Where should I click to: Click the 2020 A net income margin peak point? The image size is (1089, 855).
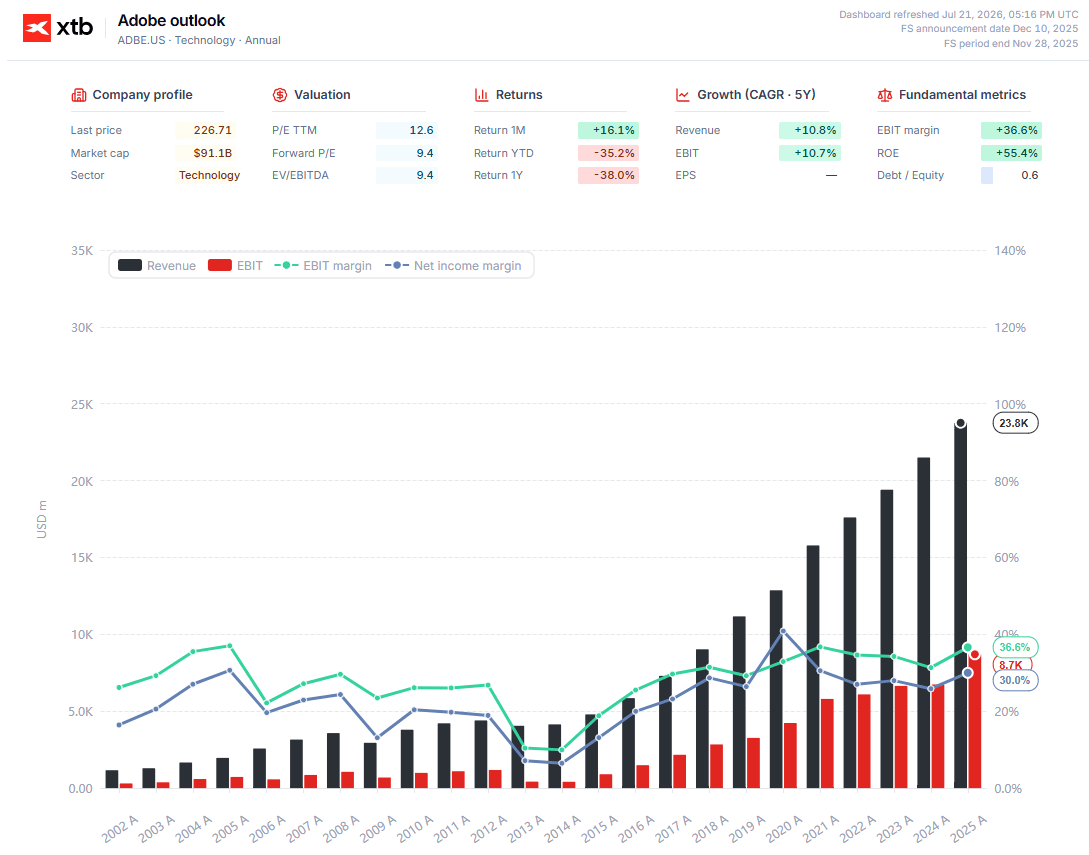pyautogui.click(x=783, y=631)
